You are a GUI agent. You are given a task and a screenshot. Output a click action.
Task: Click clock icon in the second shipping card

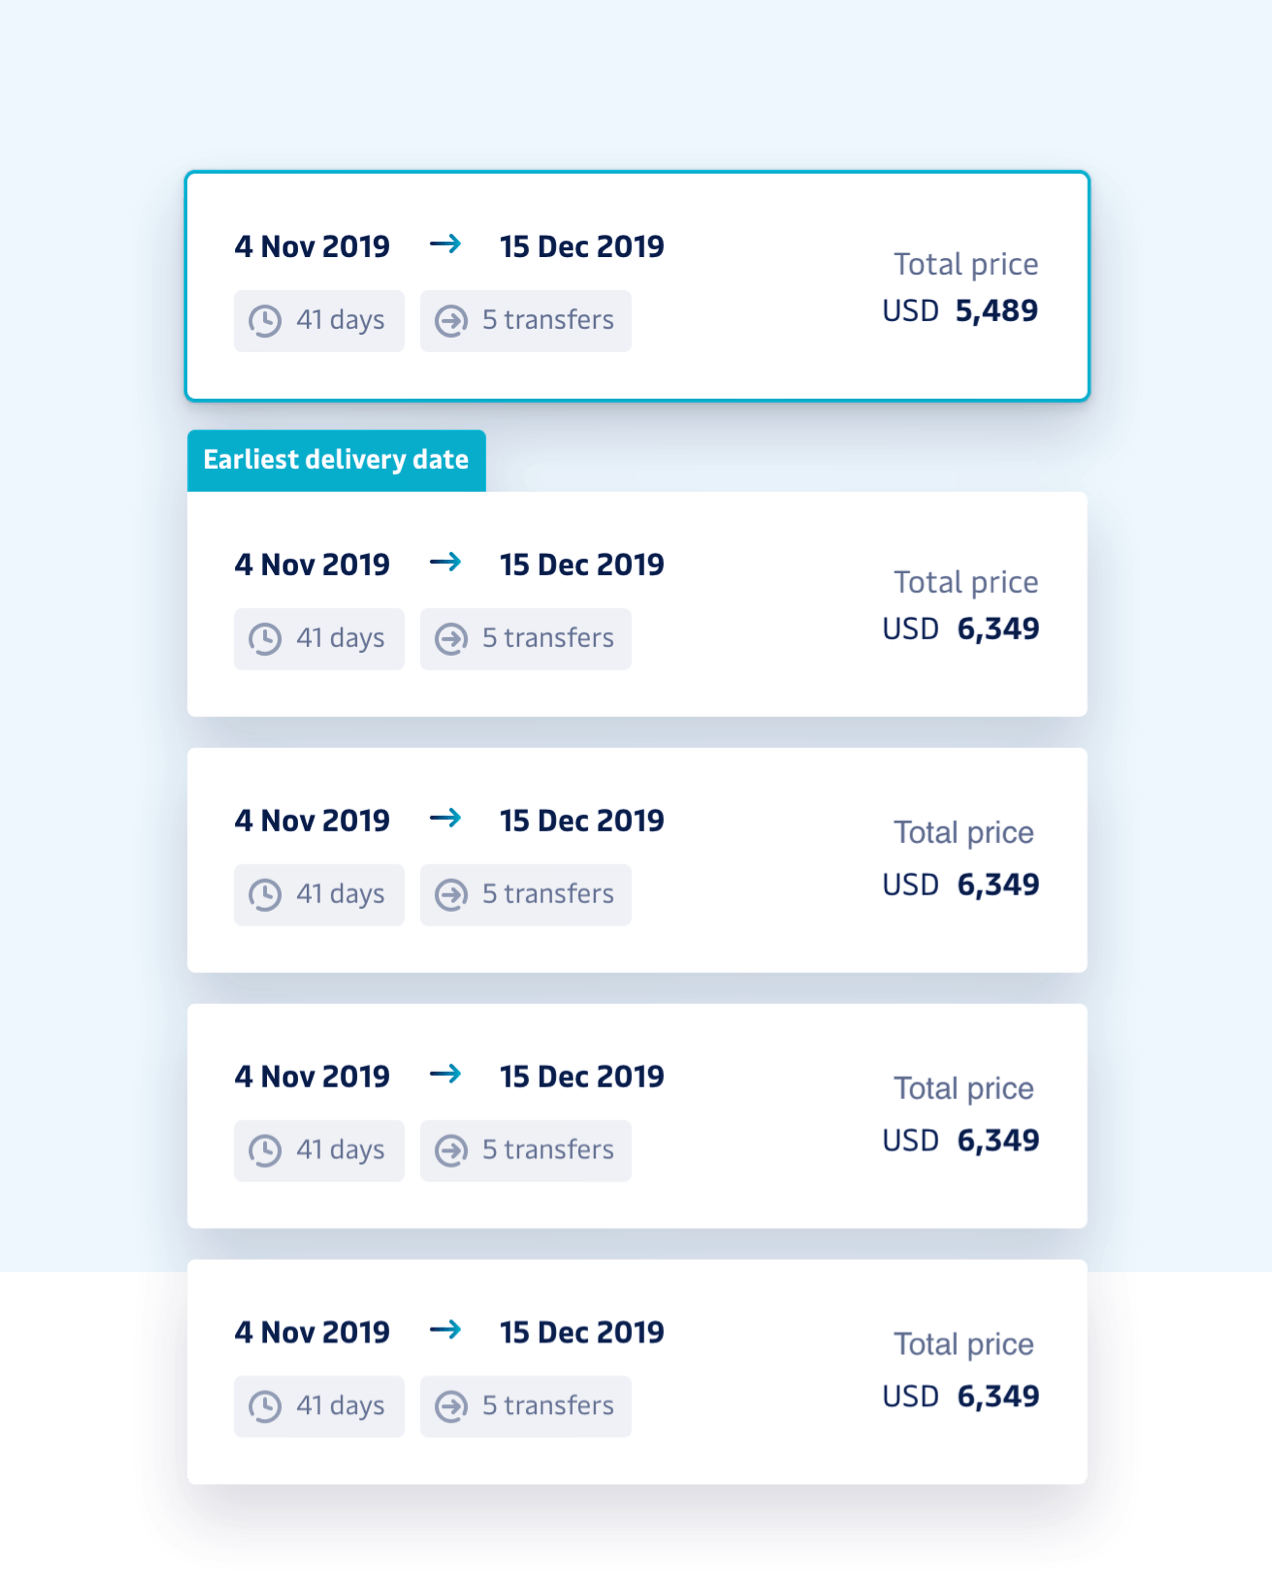(265, 639)
